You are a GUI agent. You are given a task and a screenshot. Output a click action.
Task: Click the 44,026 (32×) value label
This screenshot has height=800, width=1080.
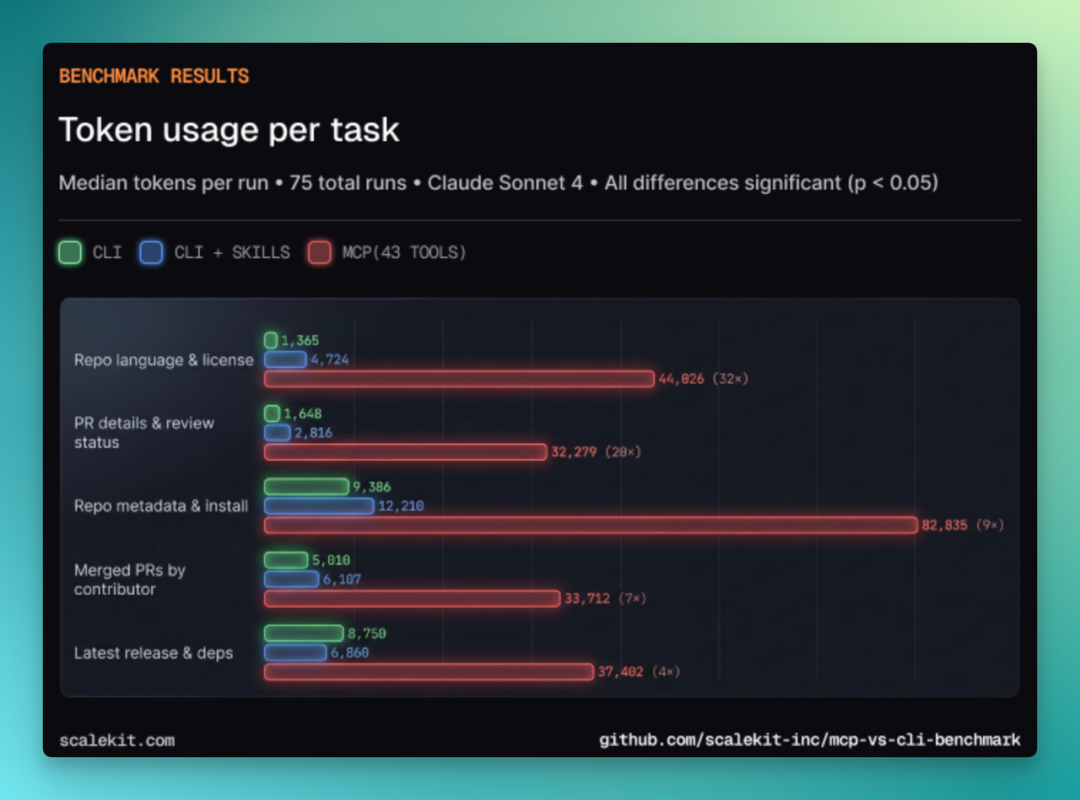tap(703, 379)
